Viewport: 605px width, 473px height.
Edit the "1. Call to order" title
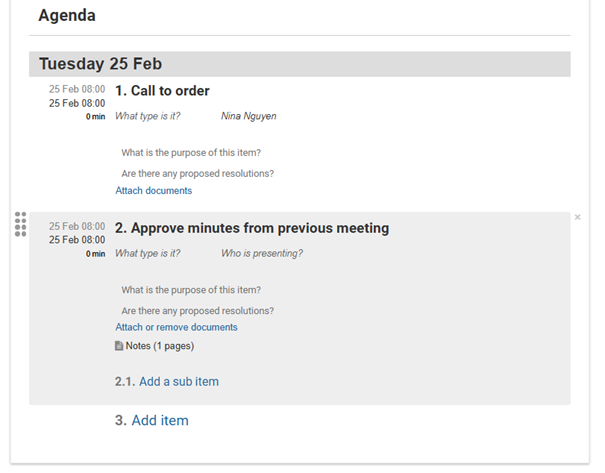pyautogui.click(x=162, y=91)
